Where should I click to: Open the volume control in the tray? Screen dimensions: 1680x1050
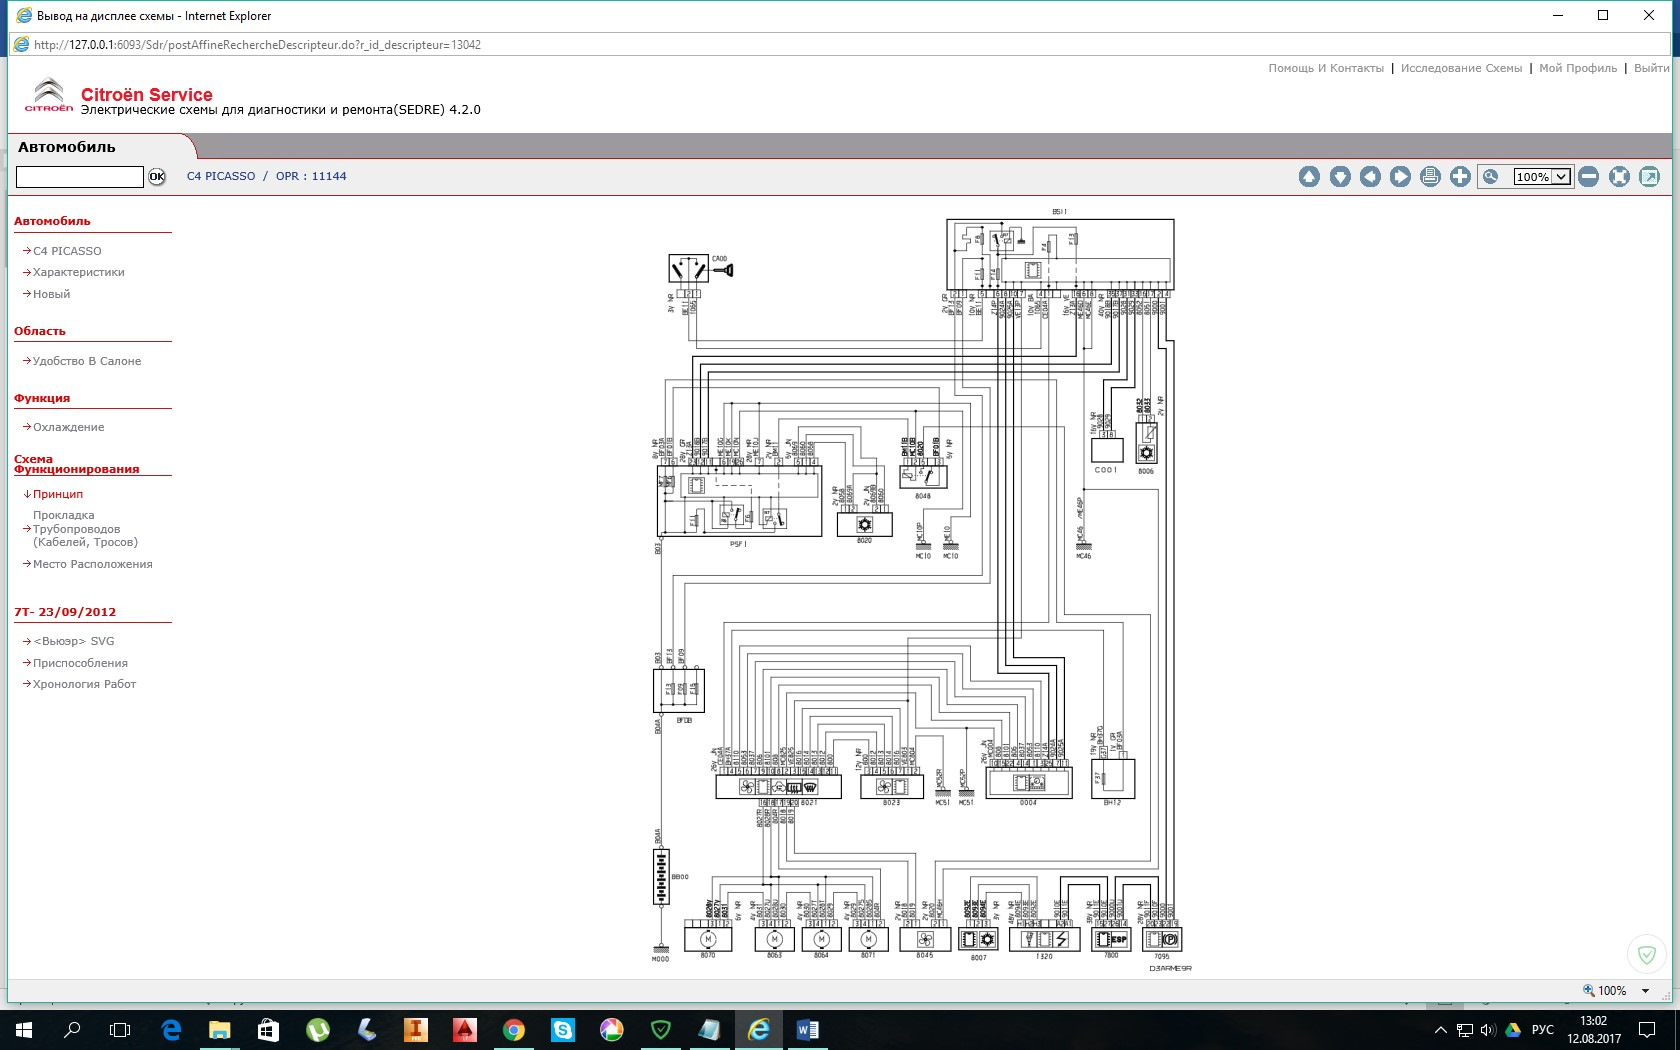1488,1030
